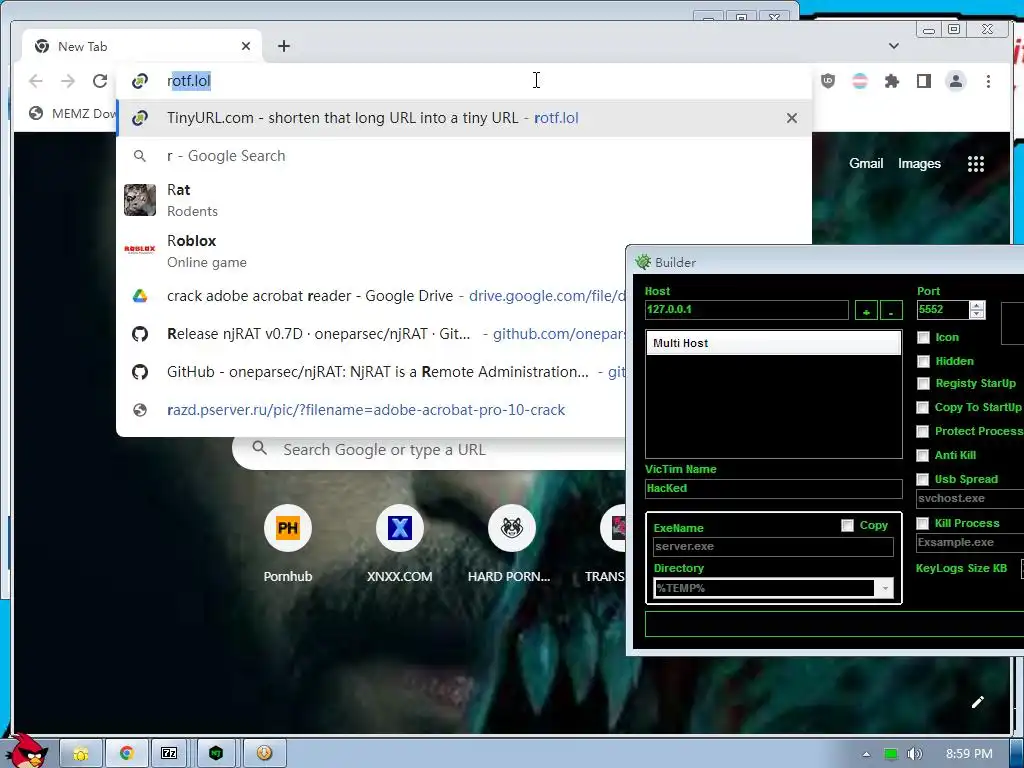
Task: Open the Chrome extensions puzzle icon
Action: pos(891,81)
